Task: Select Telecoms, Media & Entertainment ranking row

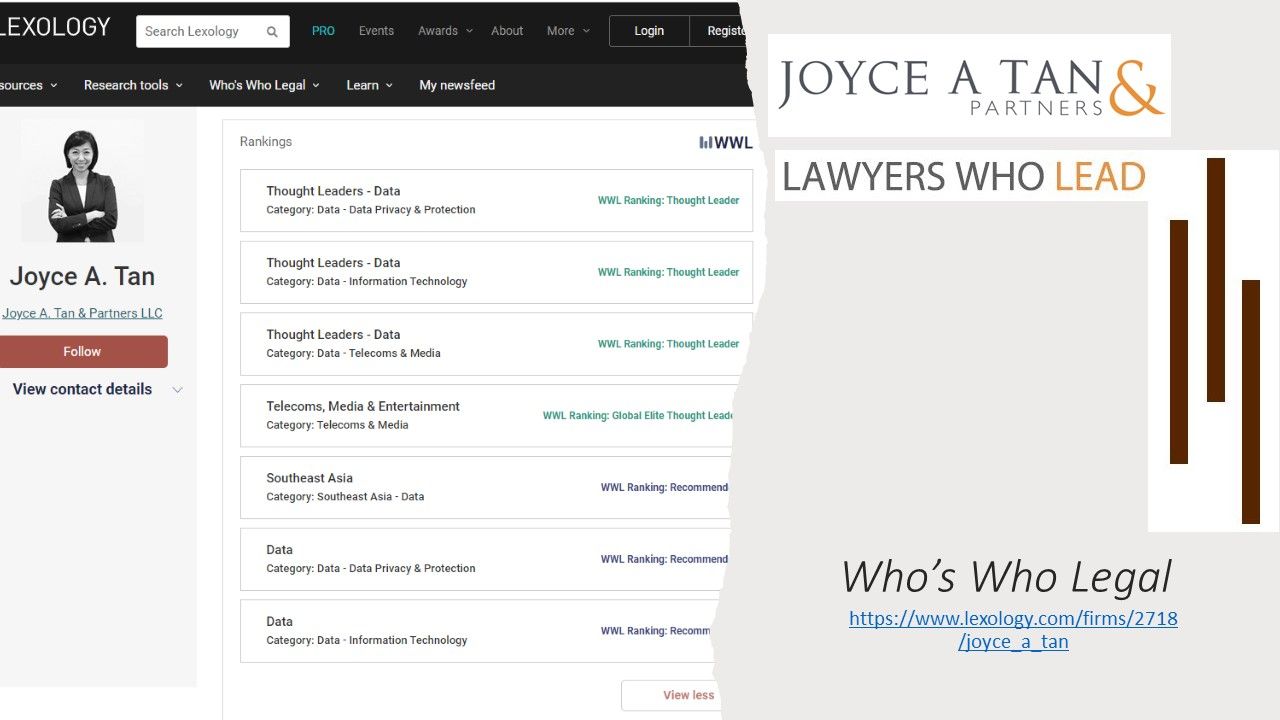Action: point(490,415)
